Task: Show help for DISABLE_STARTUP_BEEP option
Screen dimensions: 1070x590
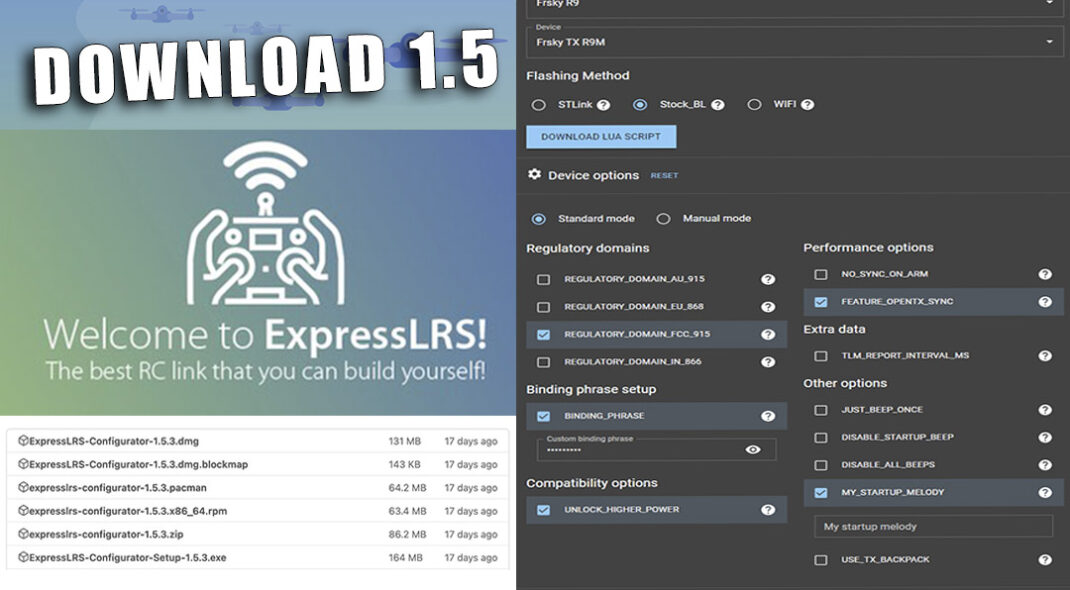Action: (x=1045, y=437)
